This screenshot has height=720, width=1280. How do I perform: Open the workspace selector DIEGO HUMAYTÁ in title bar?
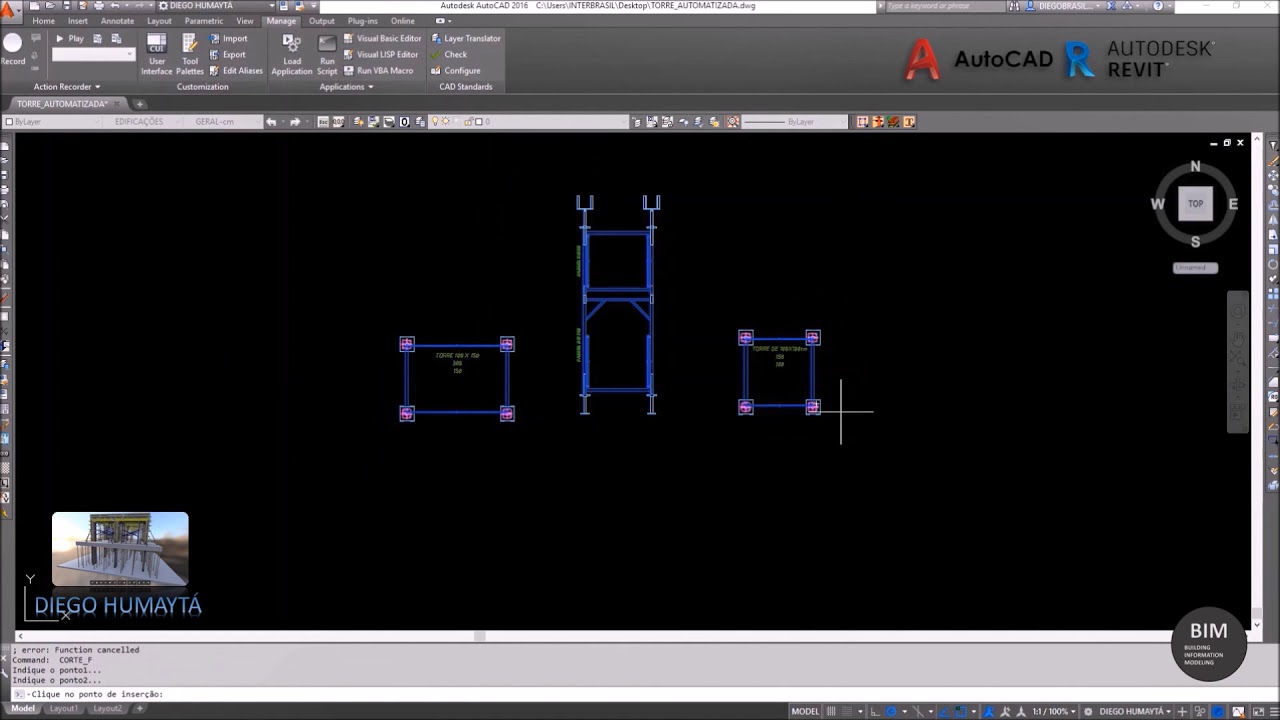pos(216,6)
